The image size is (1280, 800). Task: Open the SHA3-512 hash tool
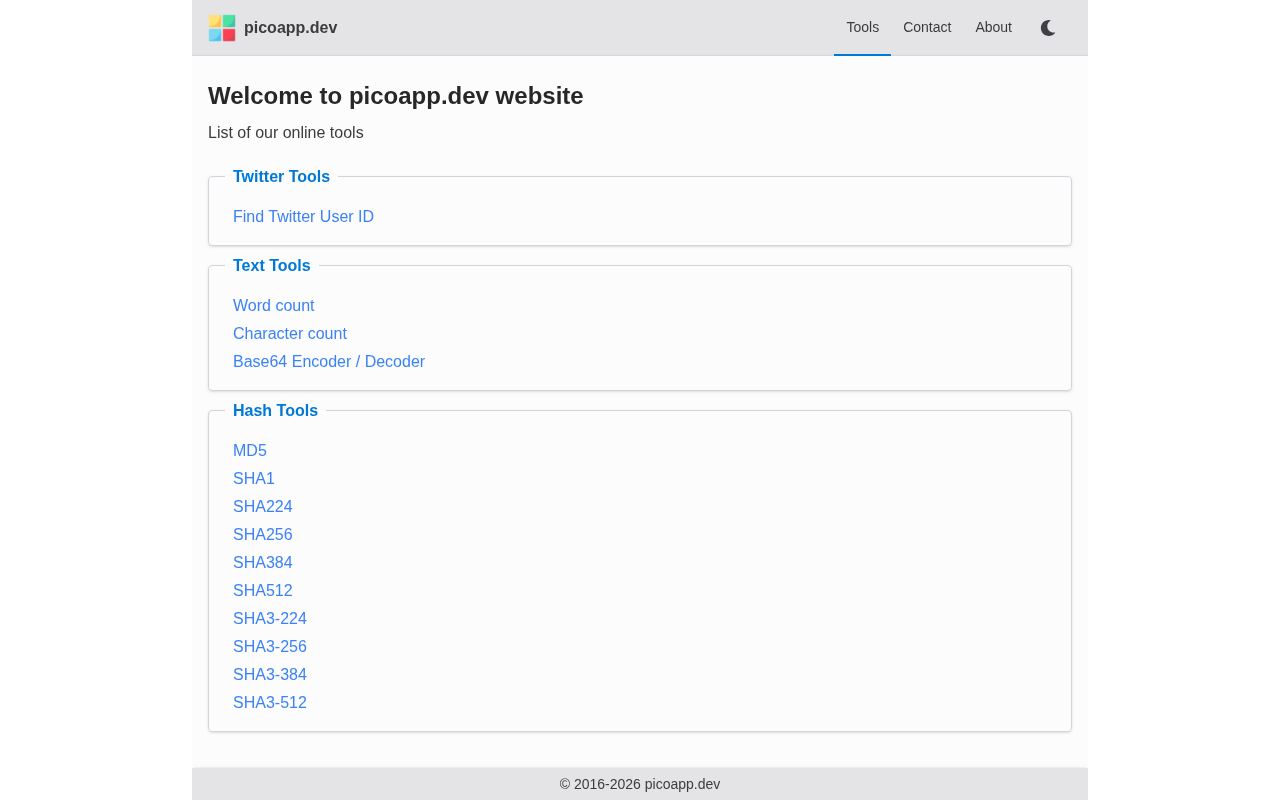tap(270, 703)
